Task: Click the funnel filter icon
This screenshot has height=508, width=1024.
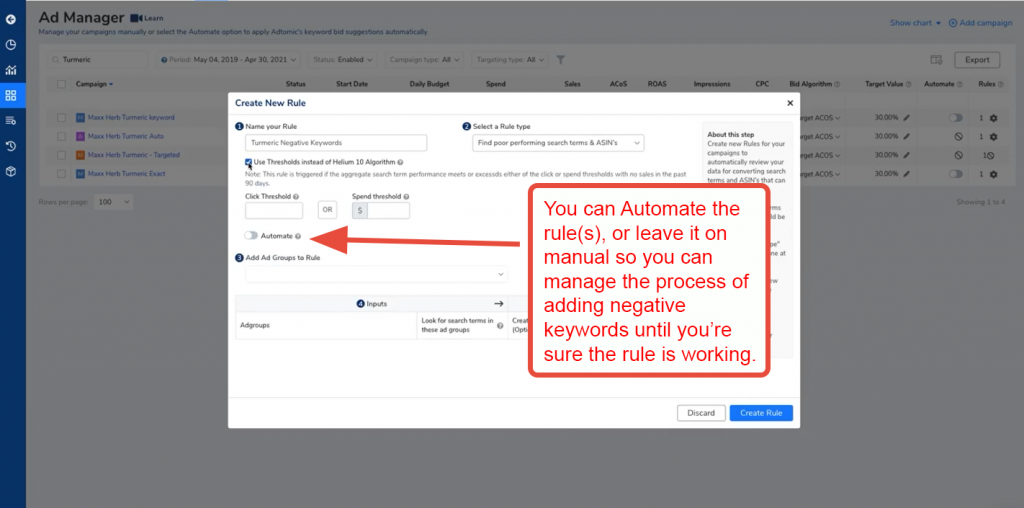Action: (x=560, y=59)
